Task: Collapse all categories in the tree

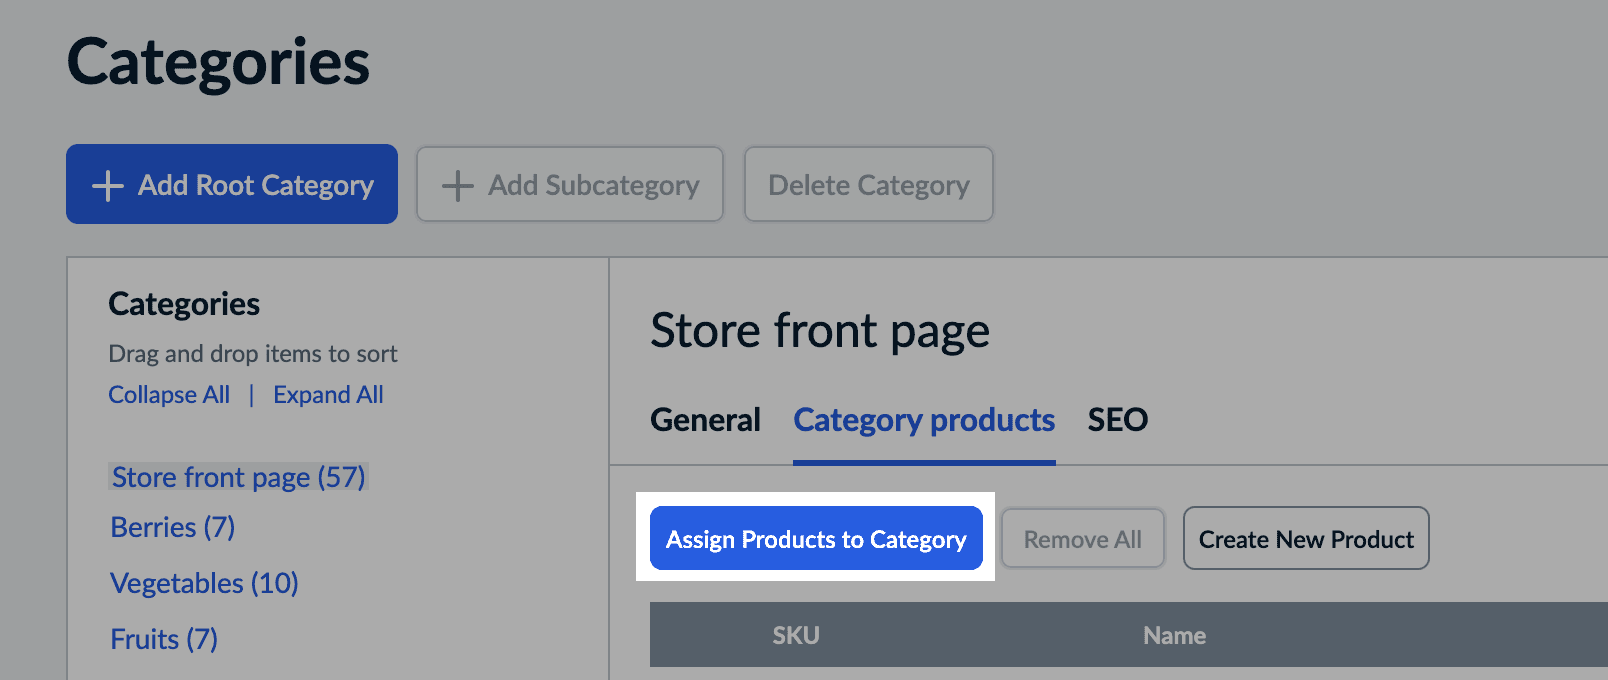Action: (169, 395)
